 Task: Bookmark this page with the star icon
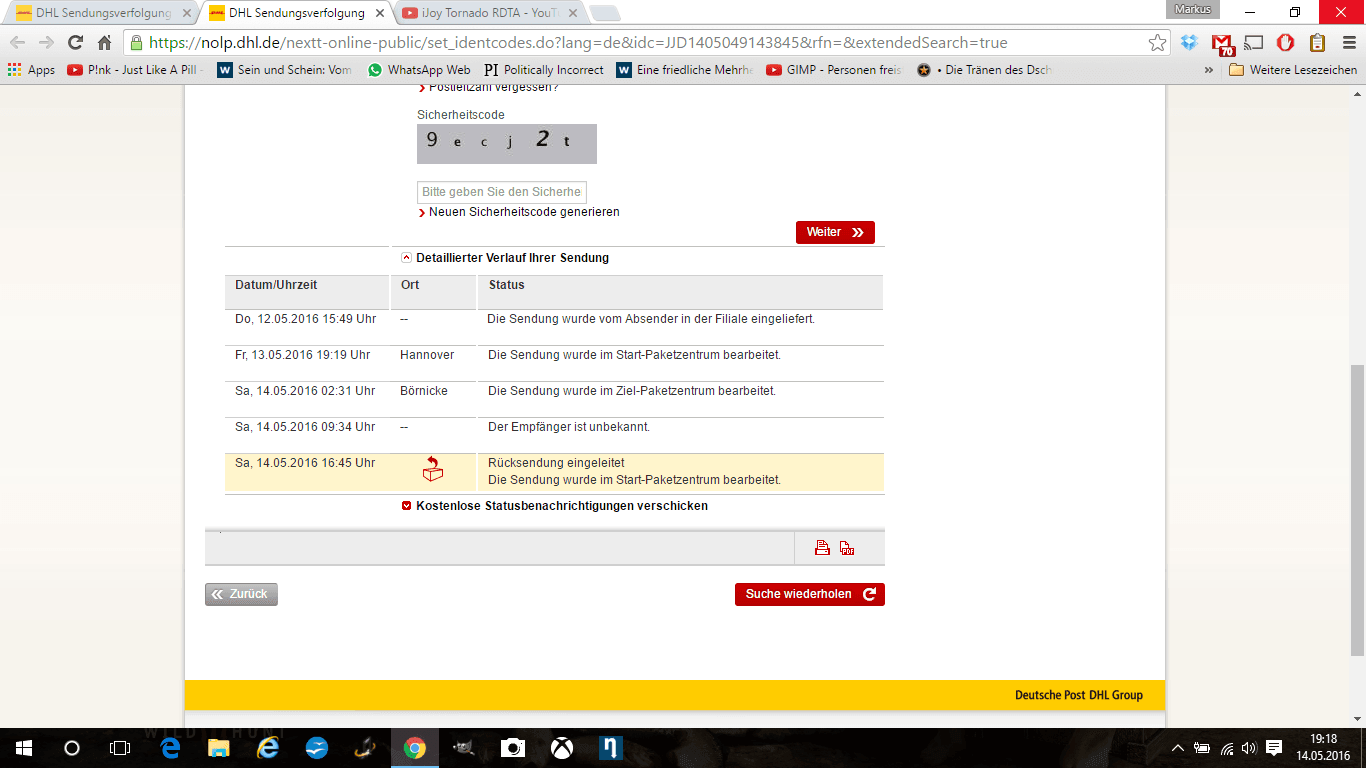click(x=1157, y=43)
